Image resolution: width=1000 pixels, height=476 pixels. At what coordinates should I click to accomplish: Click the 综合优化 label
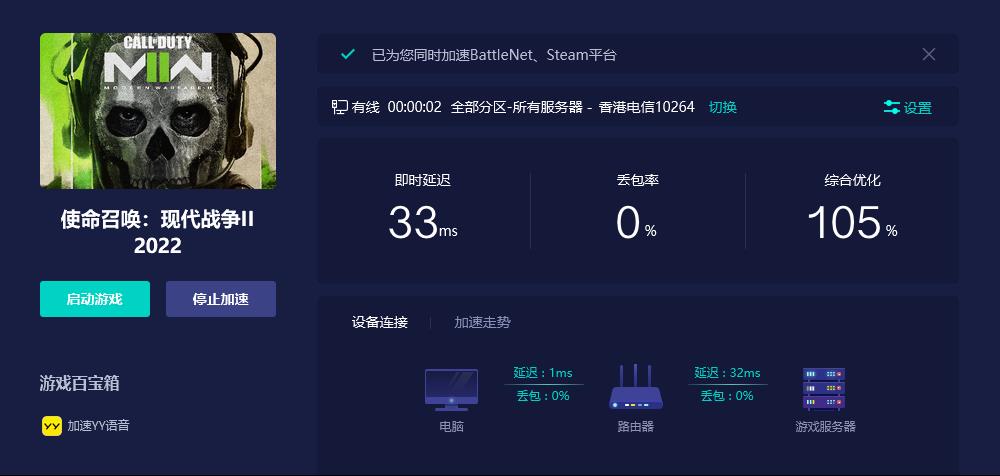point(853,181)
